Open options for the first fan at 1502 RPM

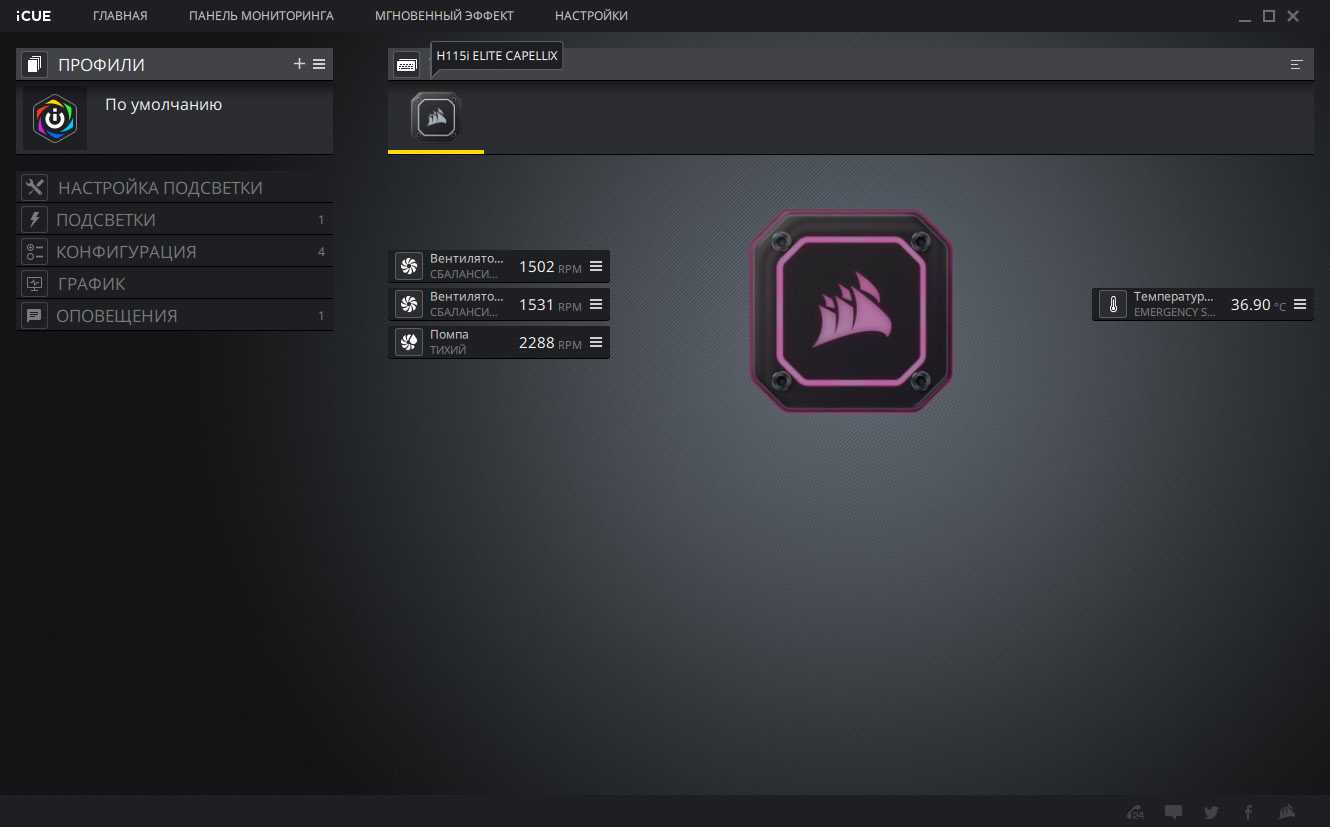point(596,266)
